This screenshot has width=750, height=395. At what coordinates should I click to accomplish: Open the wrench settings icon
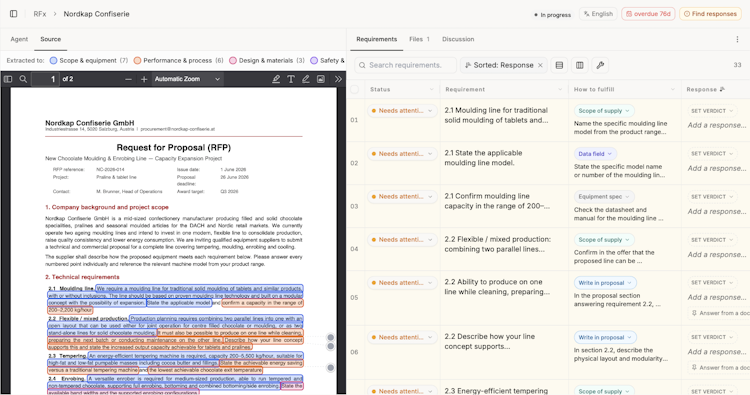(x=600, y=65)
